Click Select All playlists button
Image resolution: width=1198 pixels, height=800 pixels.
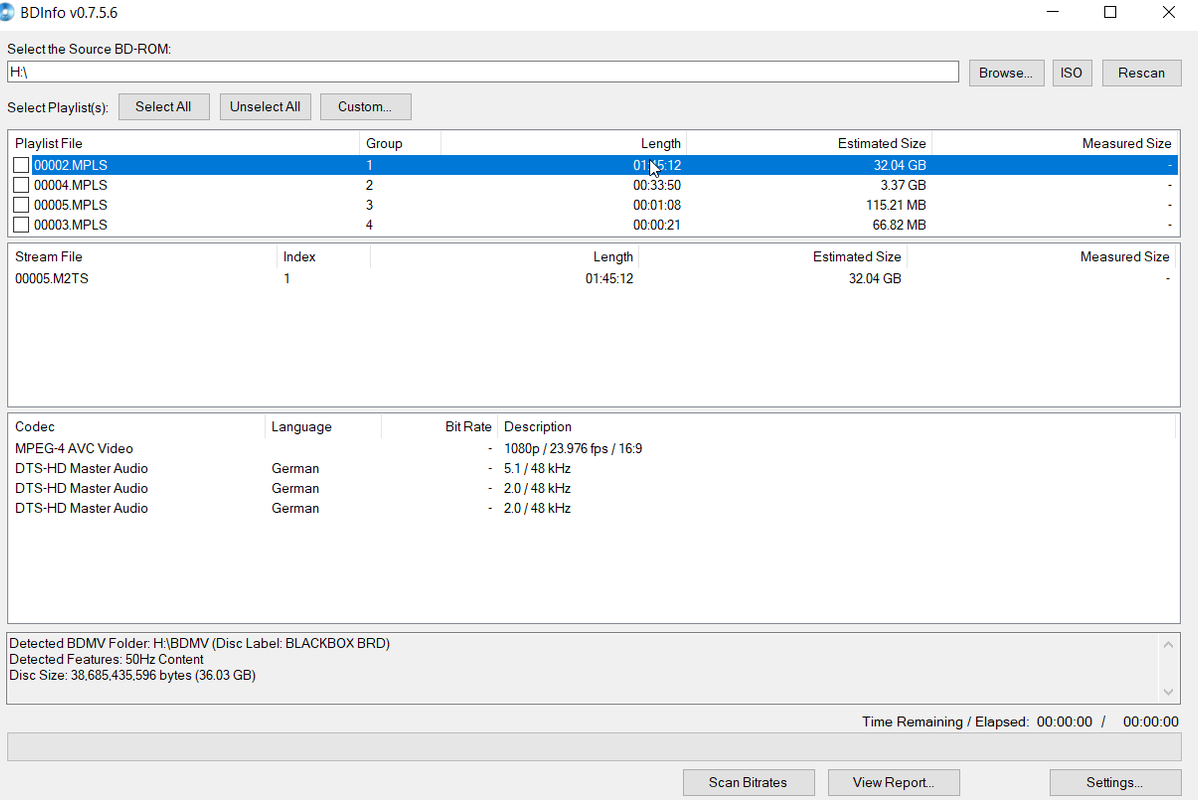(164, 107)
